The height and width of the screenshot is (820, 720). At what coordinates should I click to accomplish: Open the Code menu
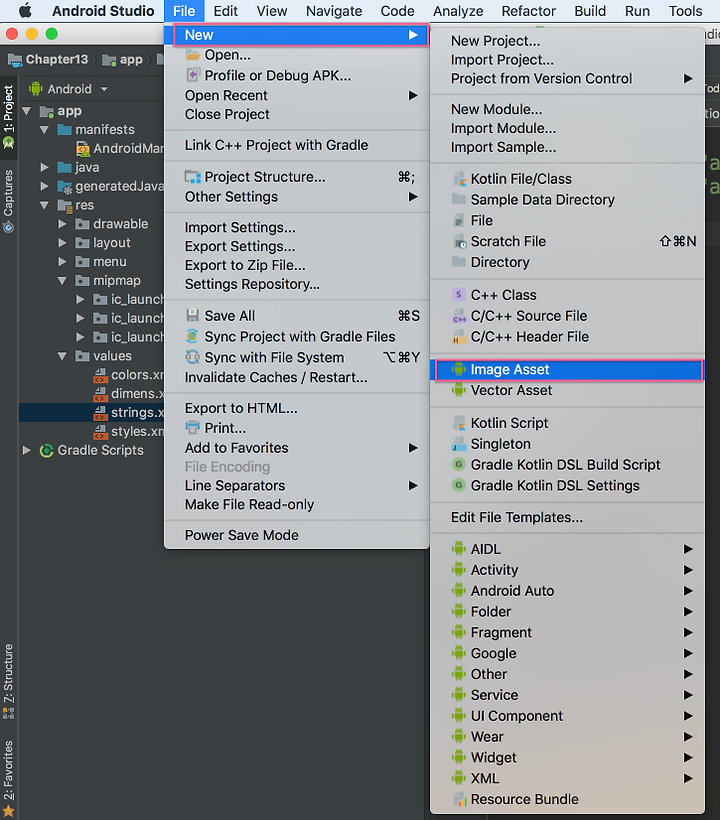click(x=397, y=10)
